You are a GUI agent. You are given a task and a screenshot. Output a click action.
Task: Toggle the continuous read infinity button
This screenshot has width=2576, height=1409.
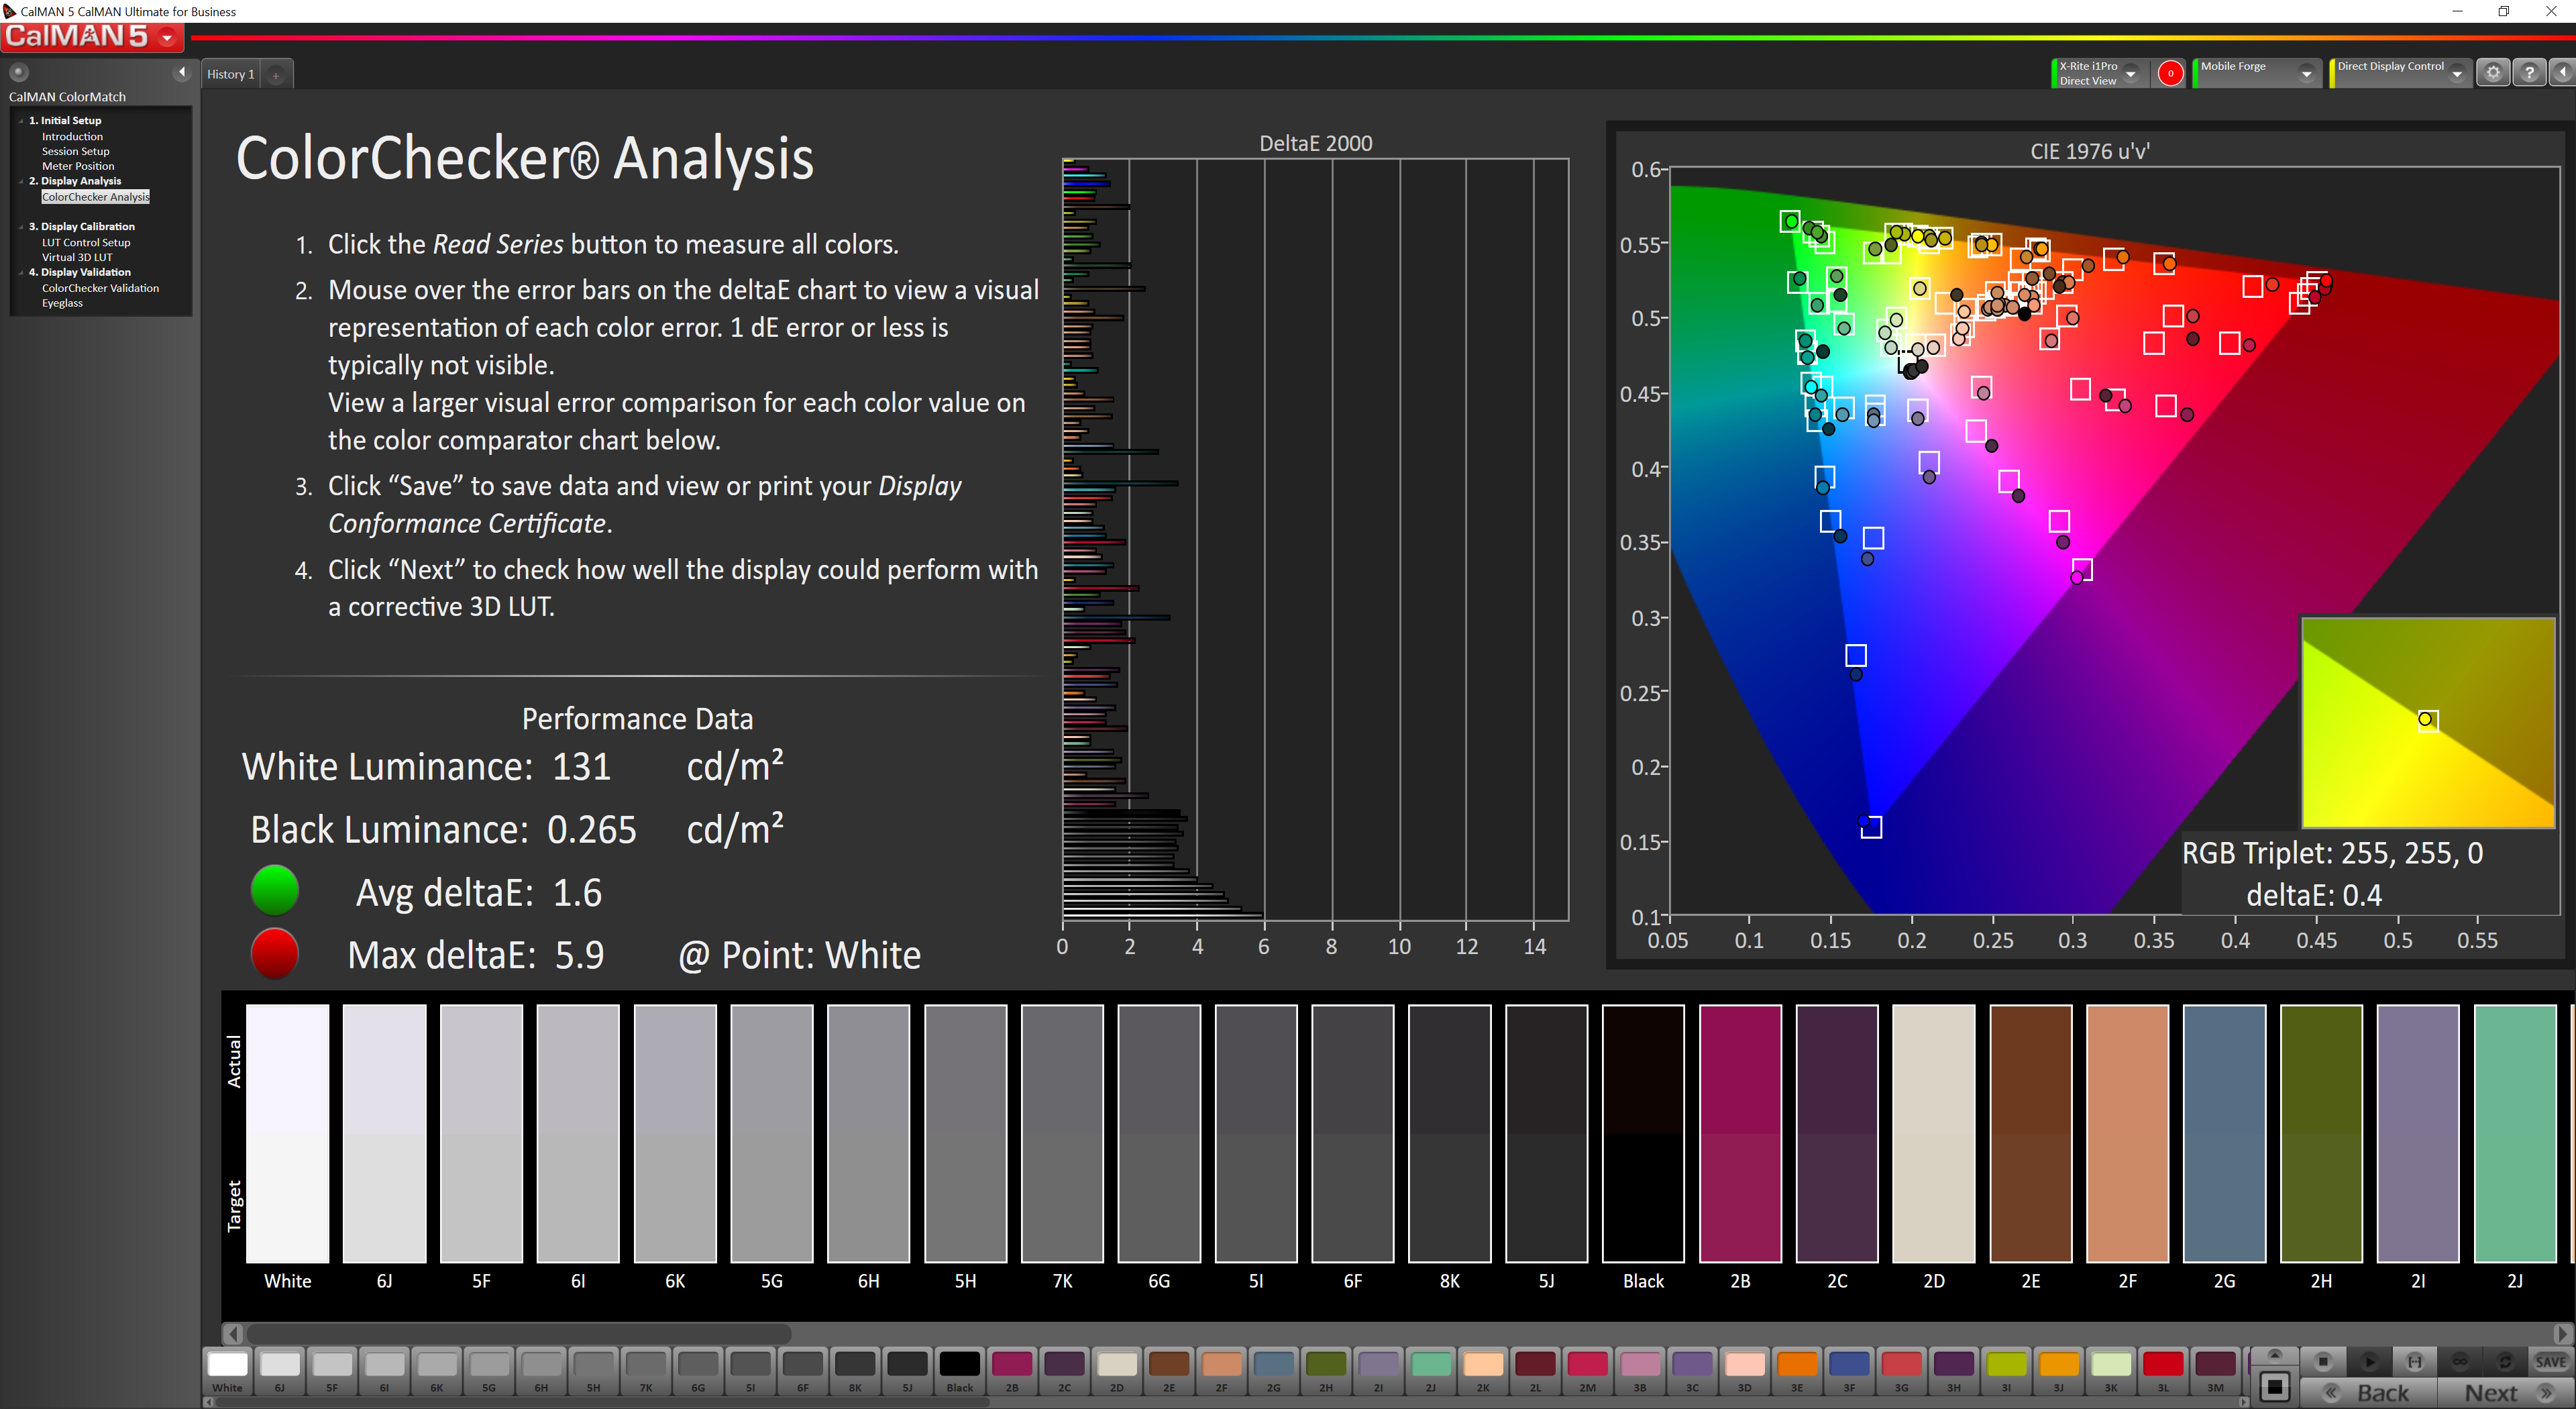click(2460, 1361)
